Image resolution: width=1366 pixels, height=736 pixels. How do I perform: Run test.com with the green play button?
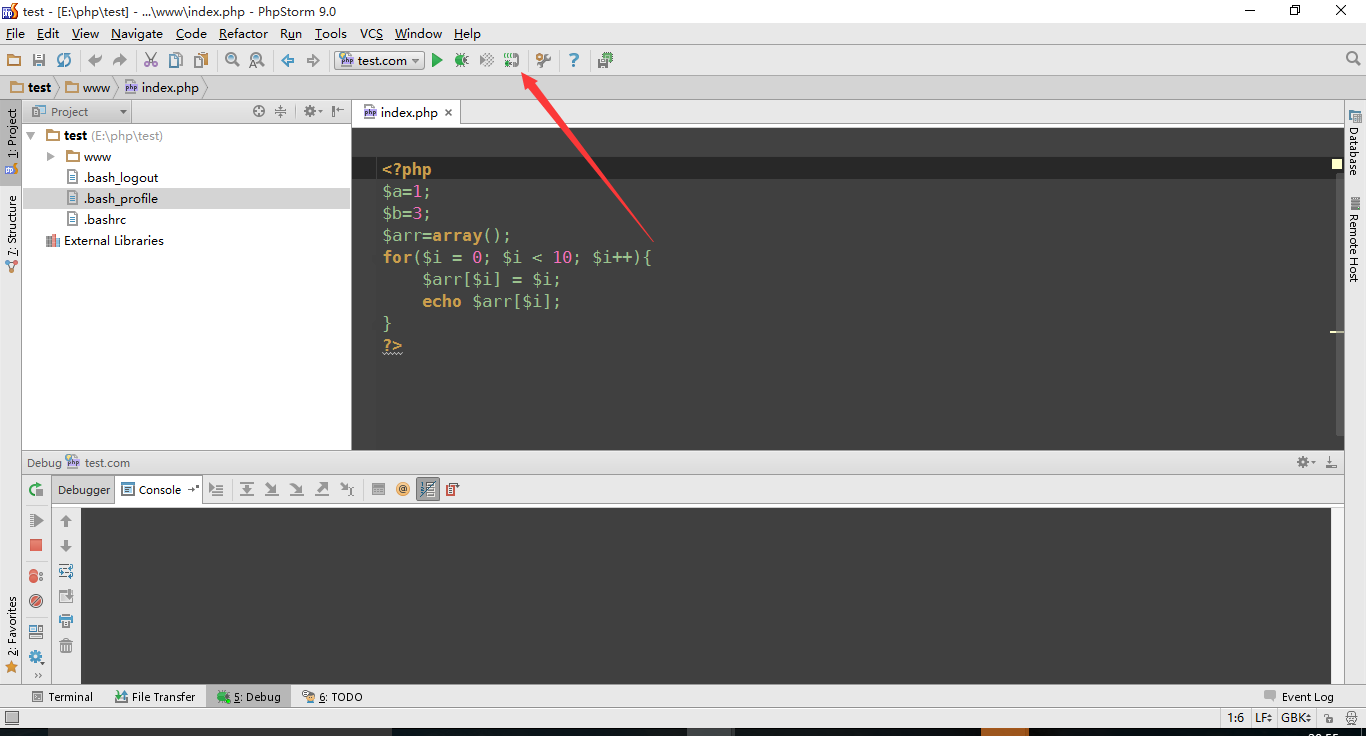(x=437, y=61)
